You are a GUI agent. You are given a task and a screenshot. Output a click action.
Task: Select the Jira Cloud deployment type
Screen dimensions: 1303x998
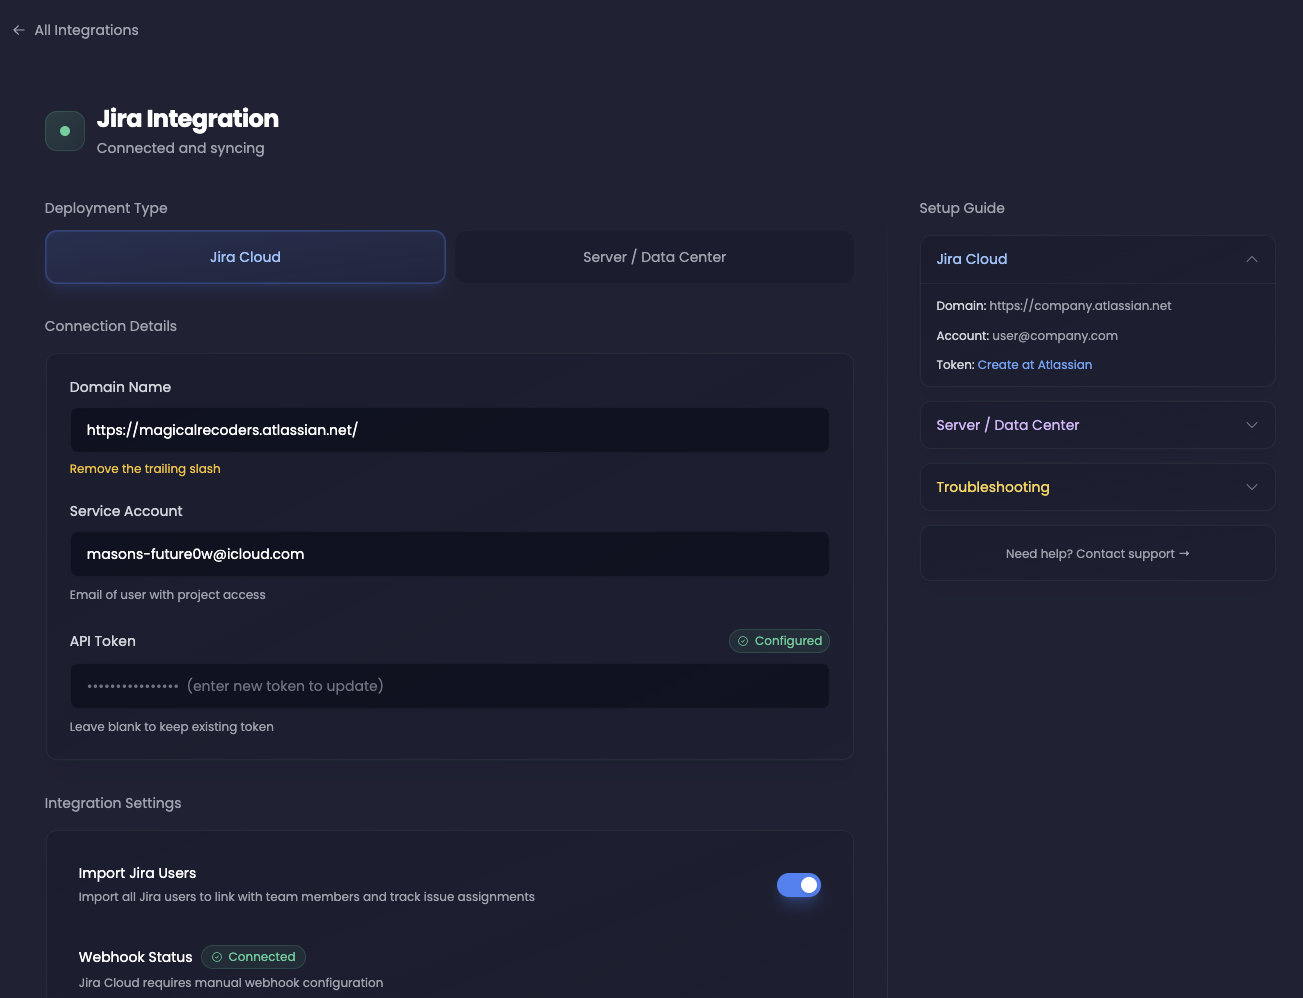point(245,257)
